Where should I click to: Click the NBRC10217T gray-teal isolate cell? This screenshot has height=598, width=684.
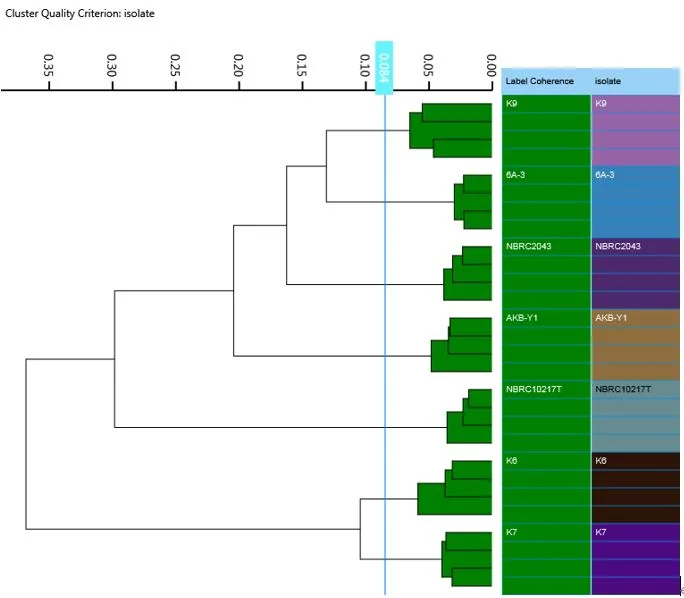tap(636, 417)
